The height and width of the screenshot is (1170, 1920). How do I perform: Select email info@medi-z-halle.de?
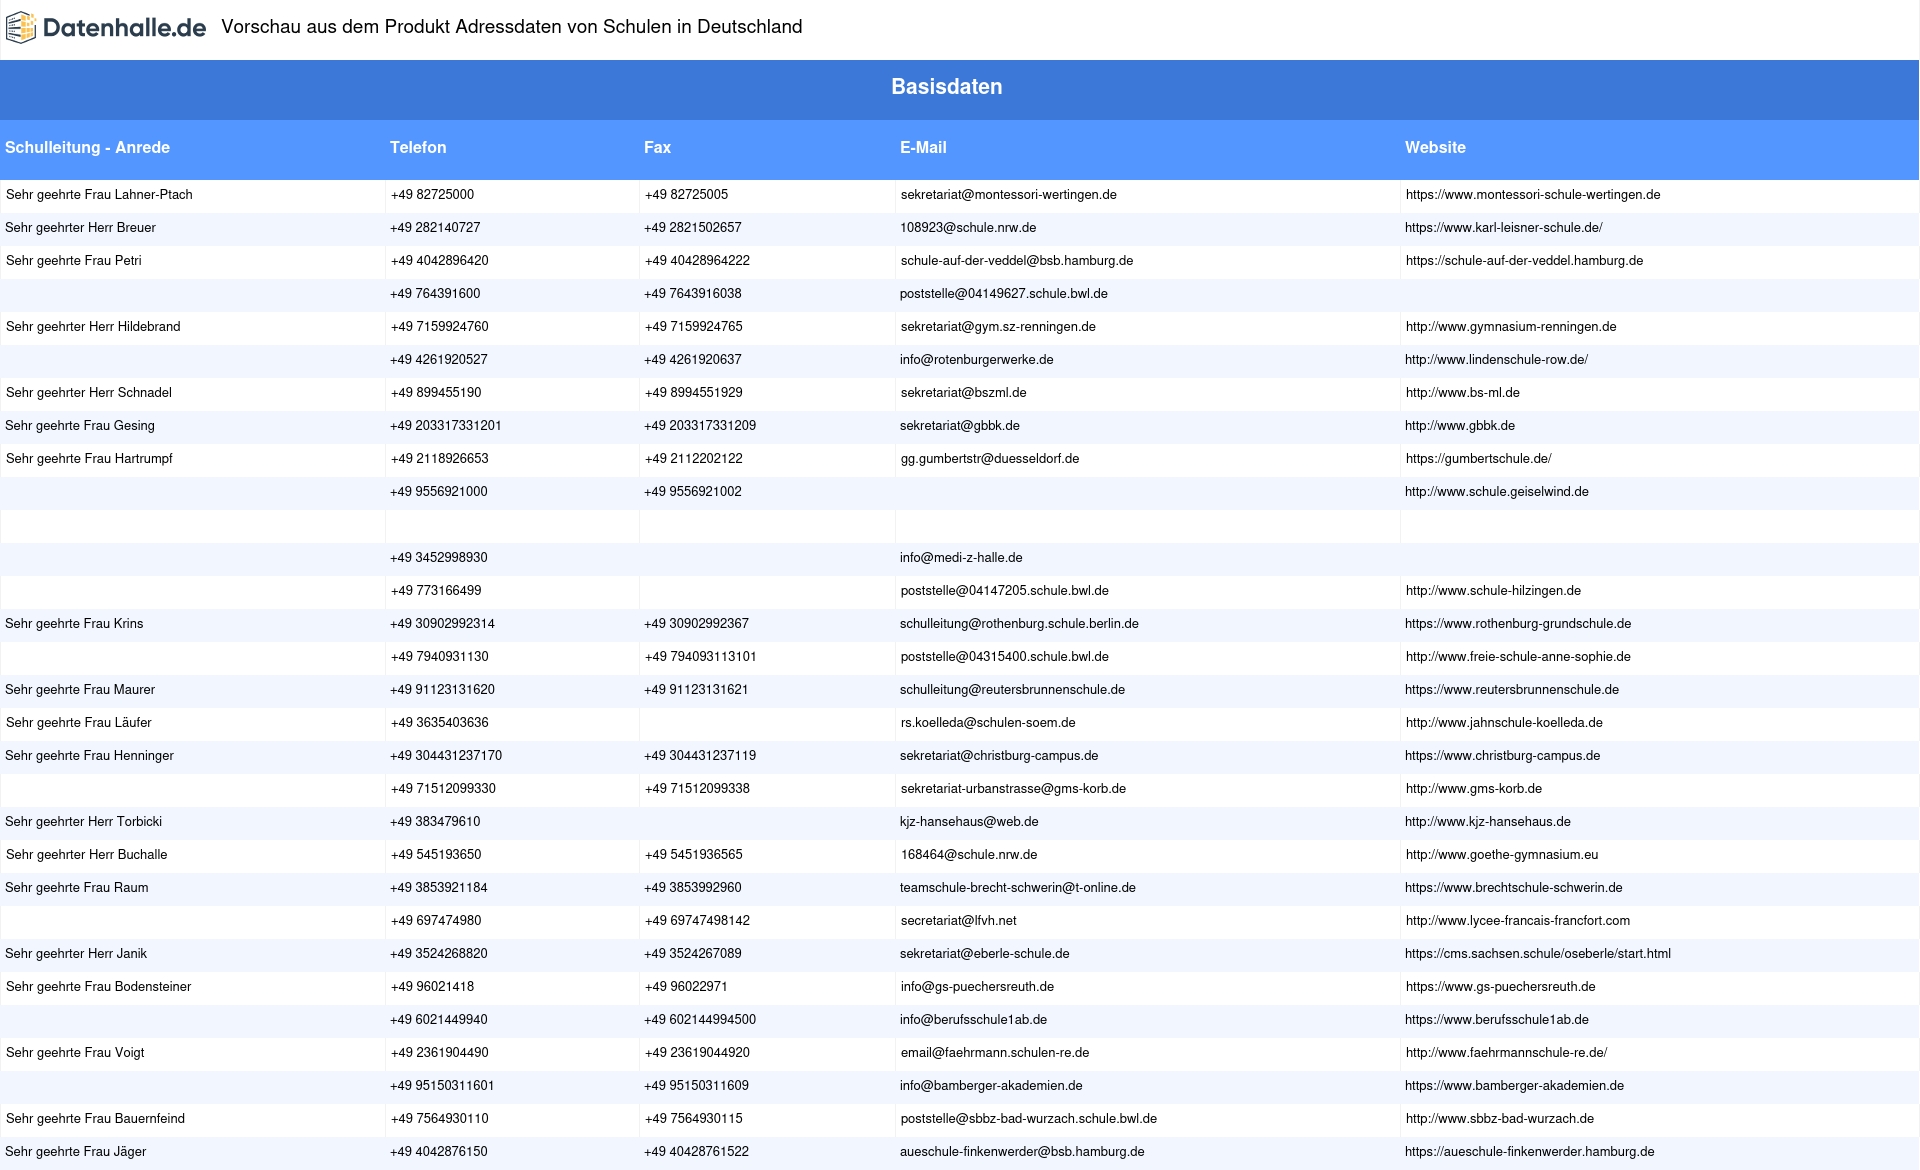tap(961, 558)
